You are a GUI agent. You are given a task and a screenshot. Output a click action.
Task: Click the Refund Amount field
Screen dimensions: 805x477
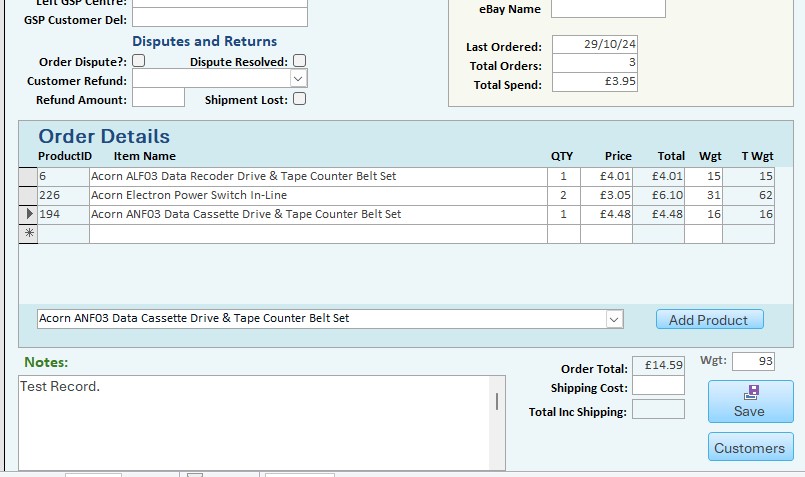[x=158, y=98]
